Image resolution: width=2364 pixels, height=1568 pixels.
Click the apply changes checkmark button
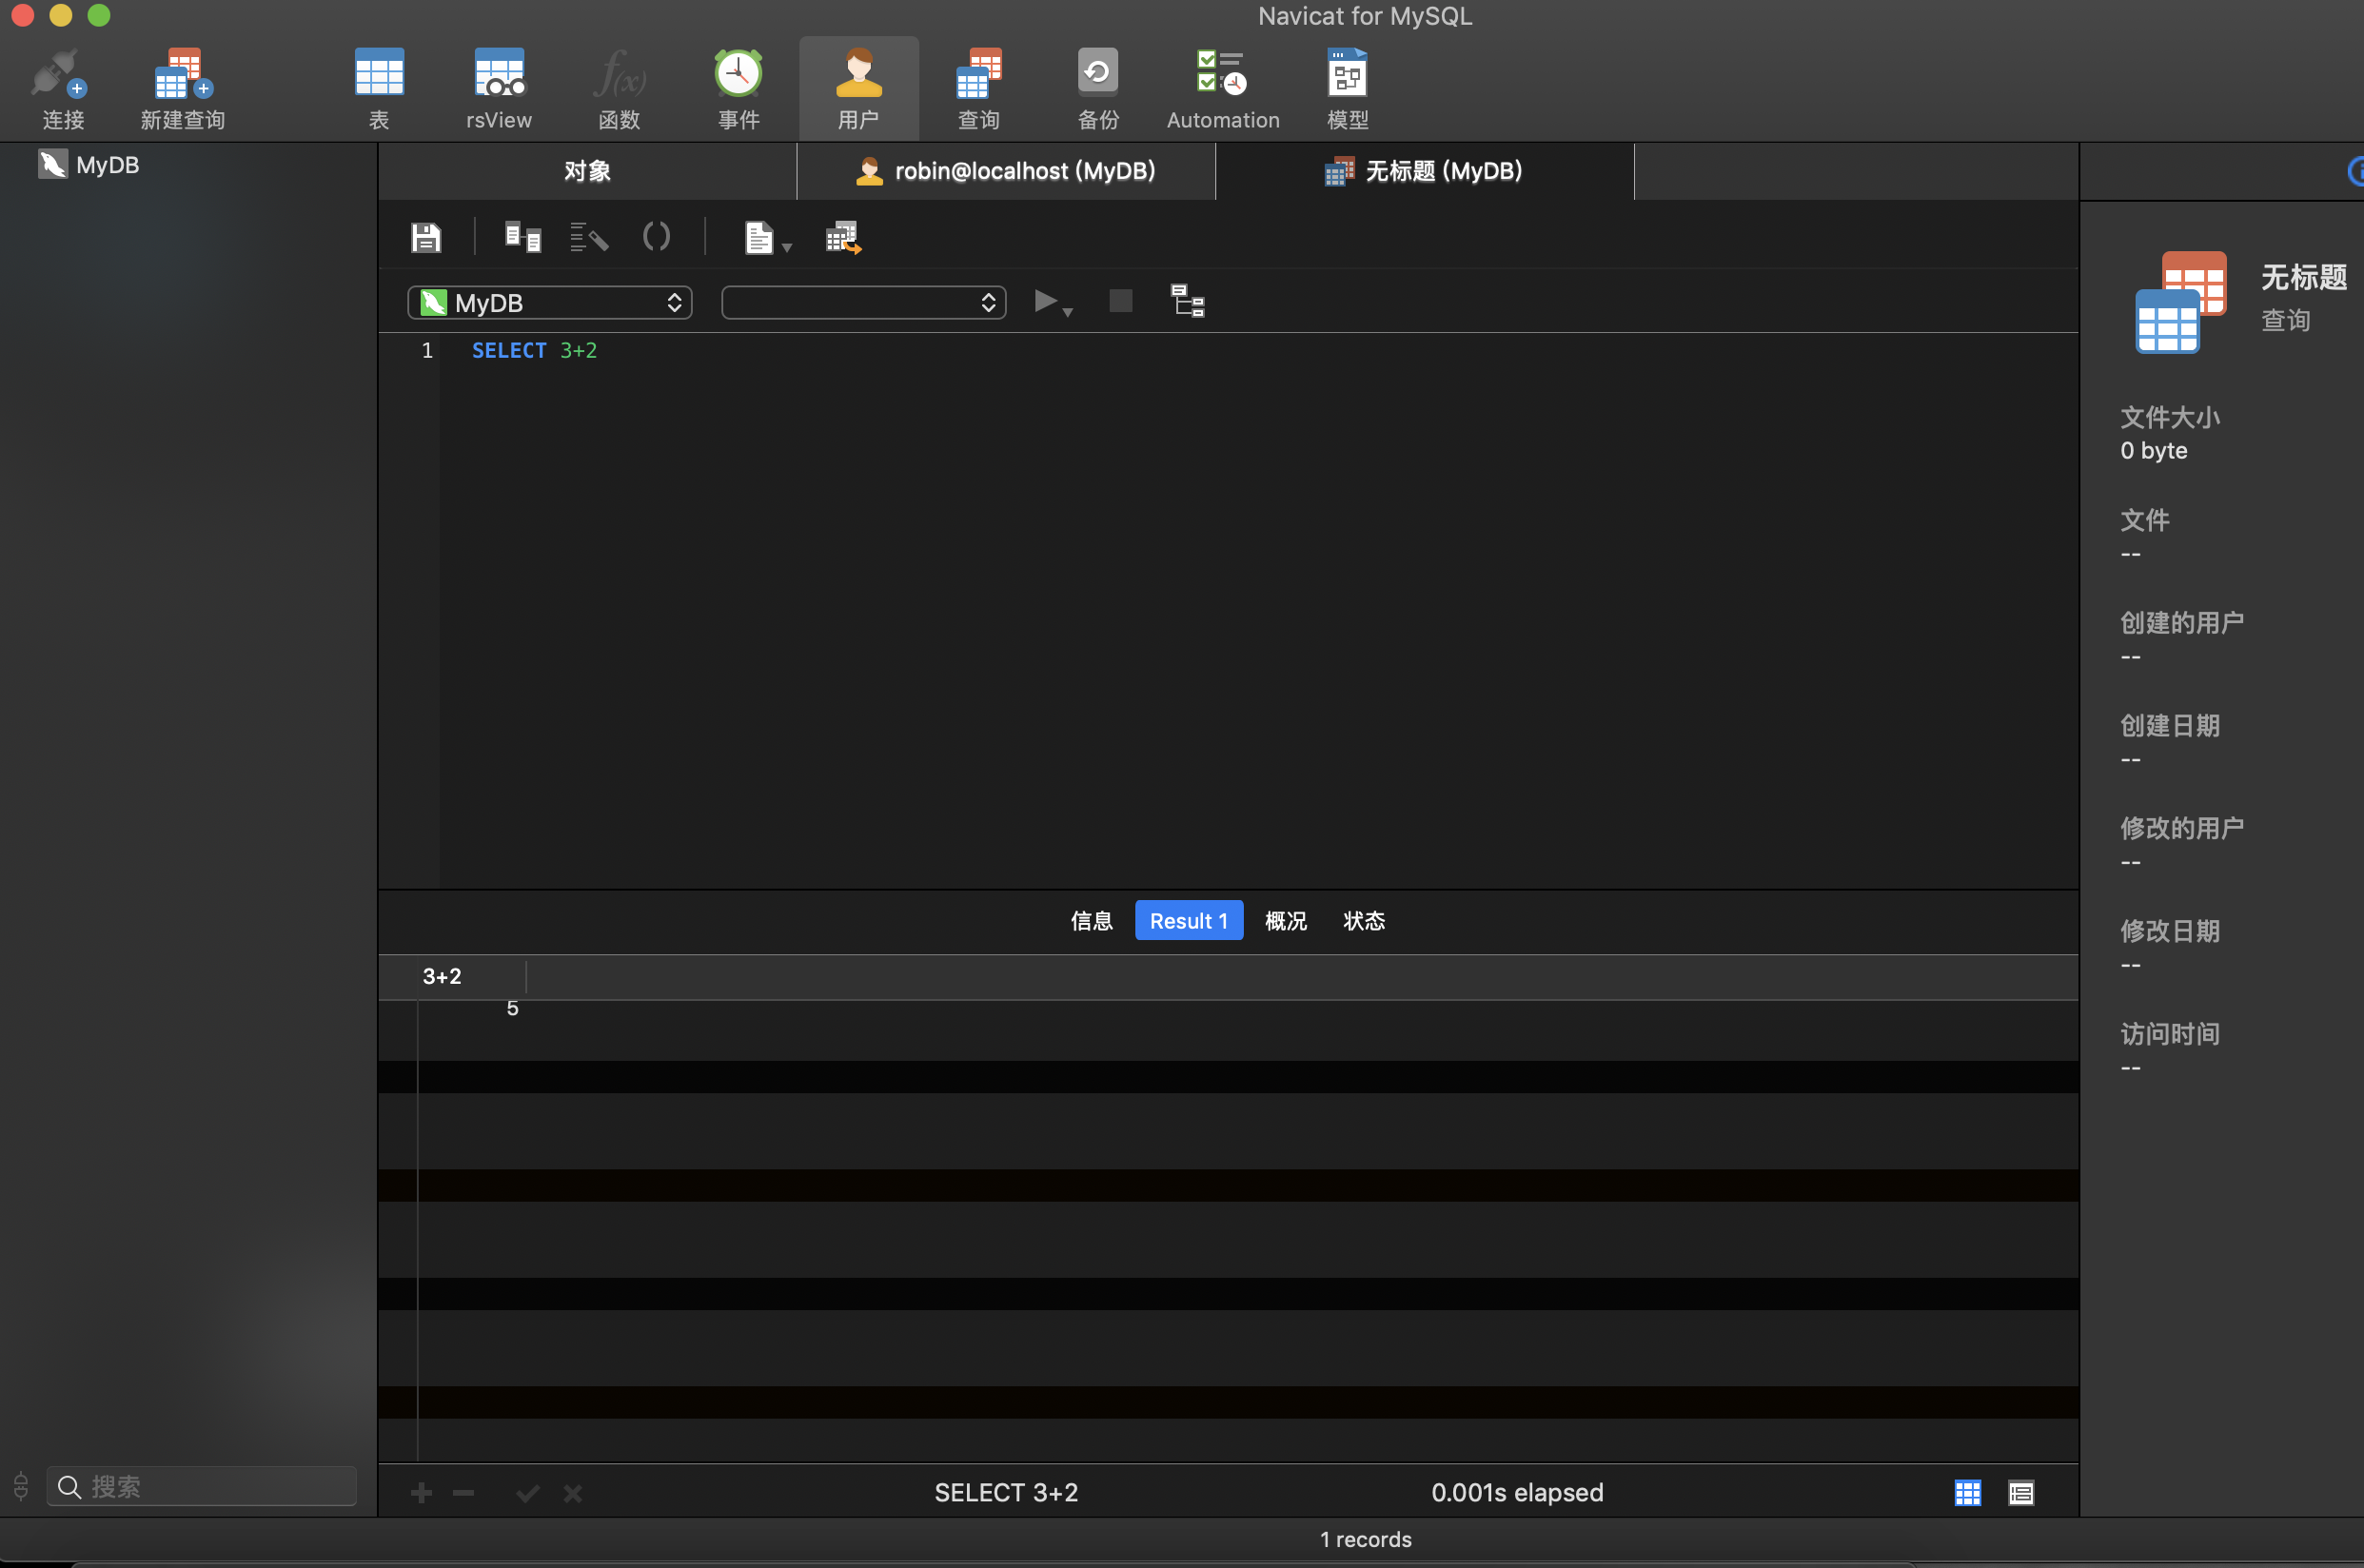[528, 1493]
